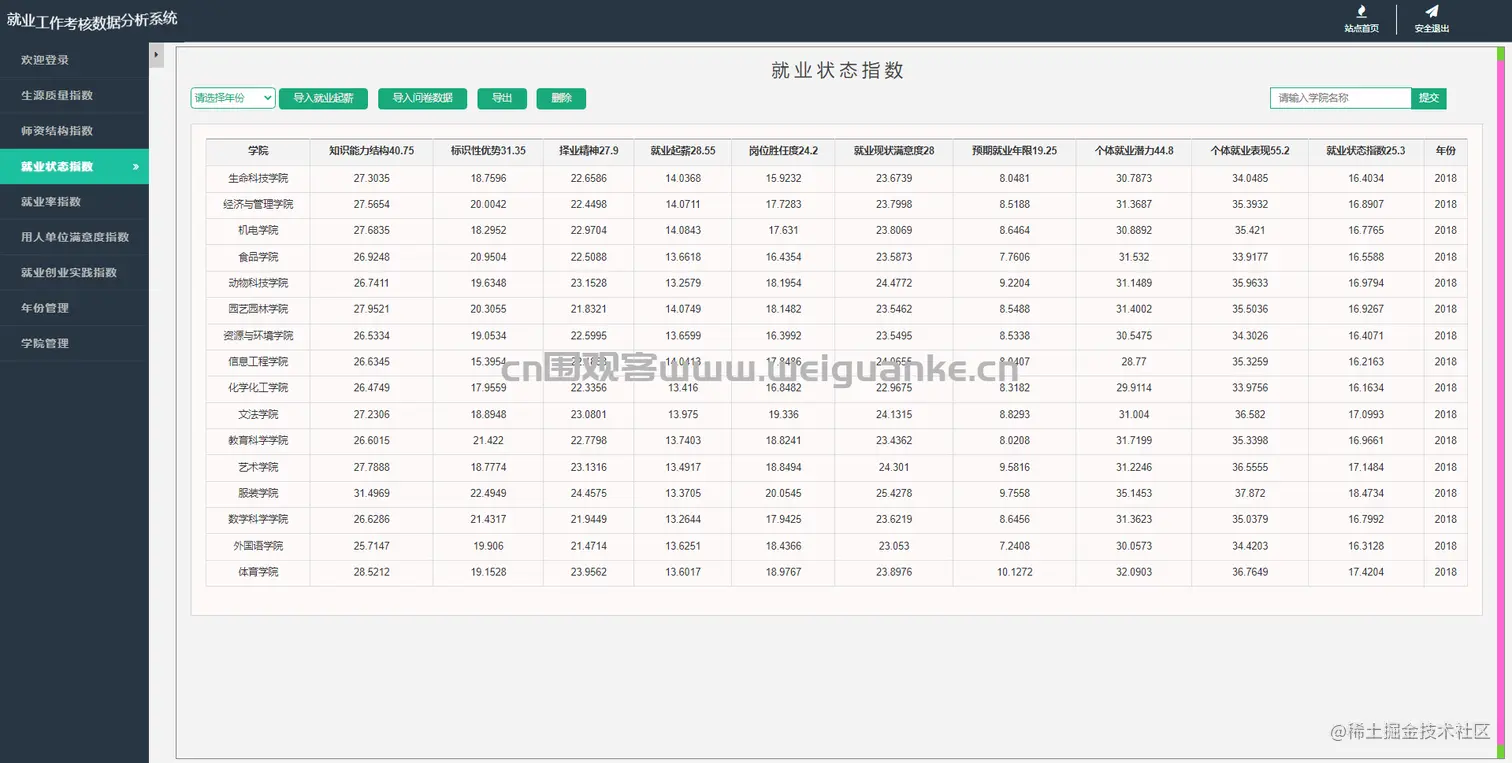Select the 数学科学学院 row name cell

(x=258, y=519)
